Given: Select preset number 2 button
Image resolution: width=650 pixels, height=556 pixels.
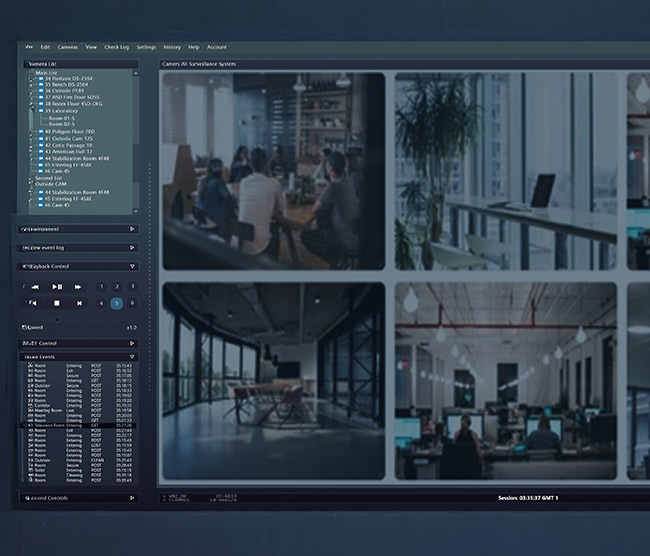Looking at the screenshot, I should pos(116,287).
